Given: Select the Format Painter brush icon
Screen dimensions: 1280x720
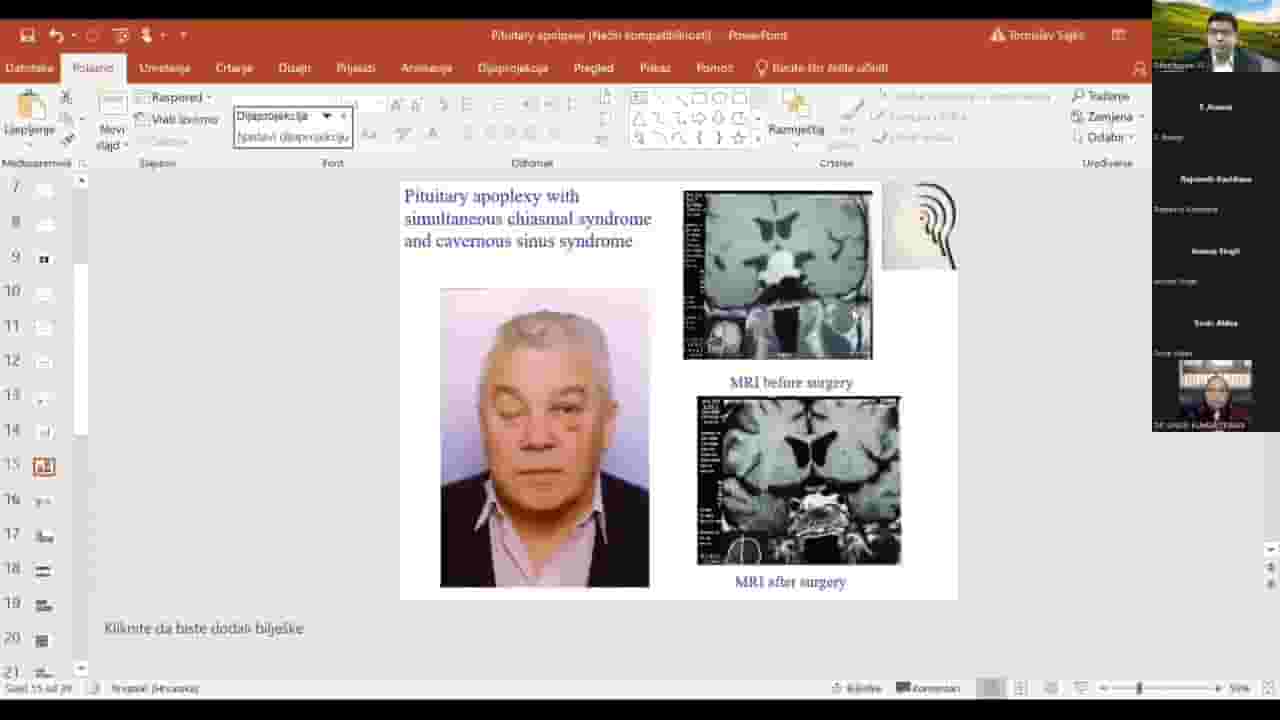Looking at the screenshot, I should [66, 137].
